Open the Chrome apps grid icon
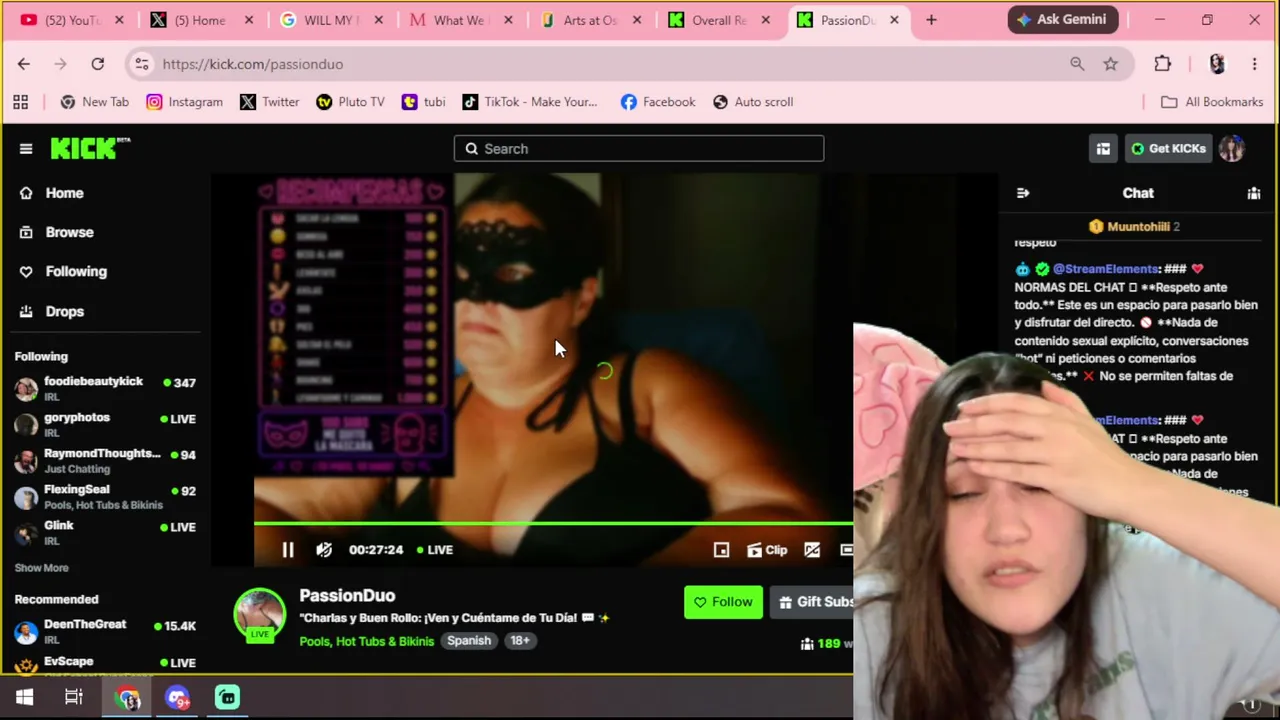The width and height of the screenshot is (1280, 720). pos(20,102)
